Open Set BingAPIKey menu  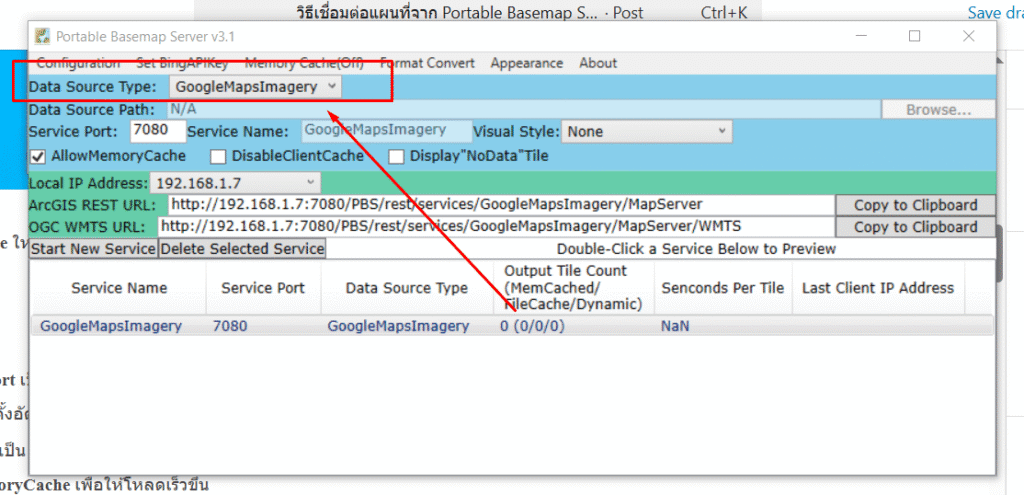pos(182,63)
